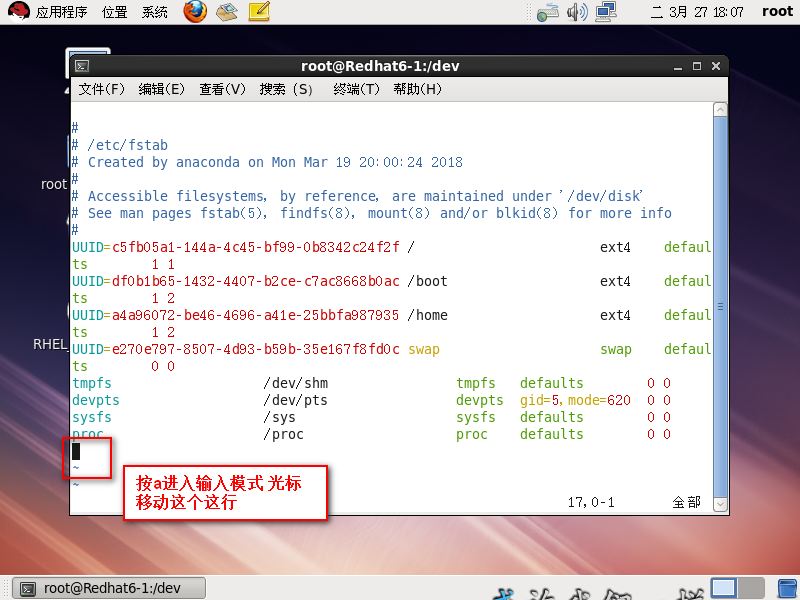Click the terminal scrollbar up arrow
The image size is (800, 600).
720,110
